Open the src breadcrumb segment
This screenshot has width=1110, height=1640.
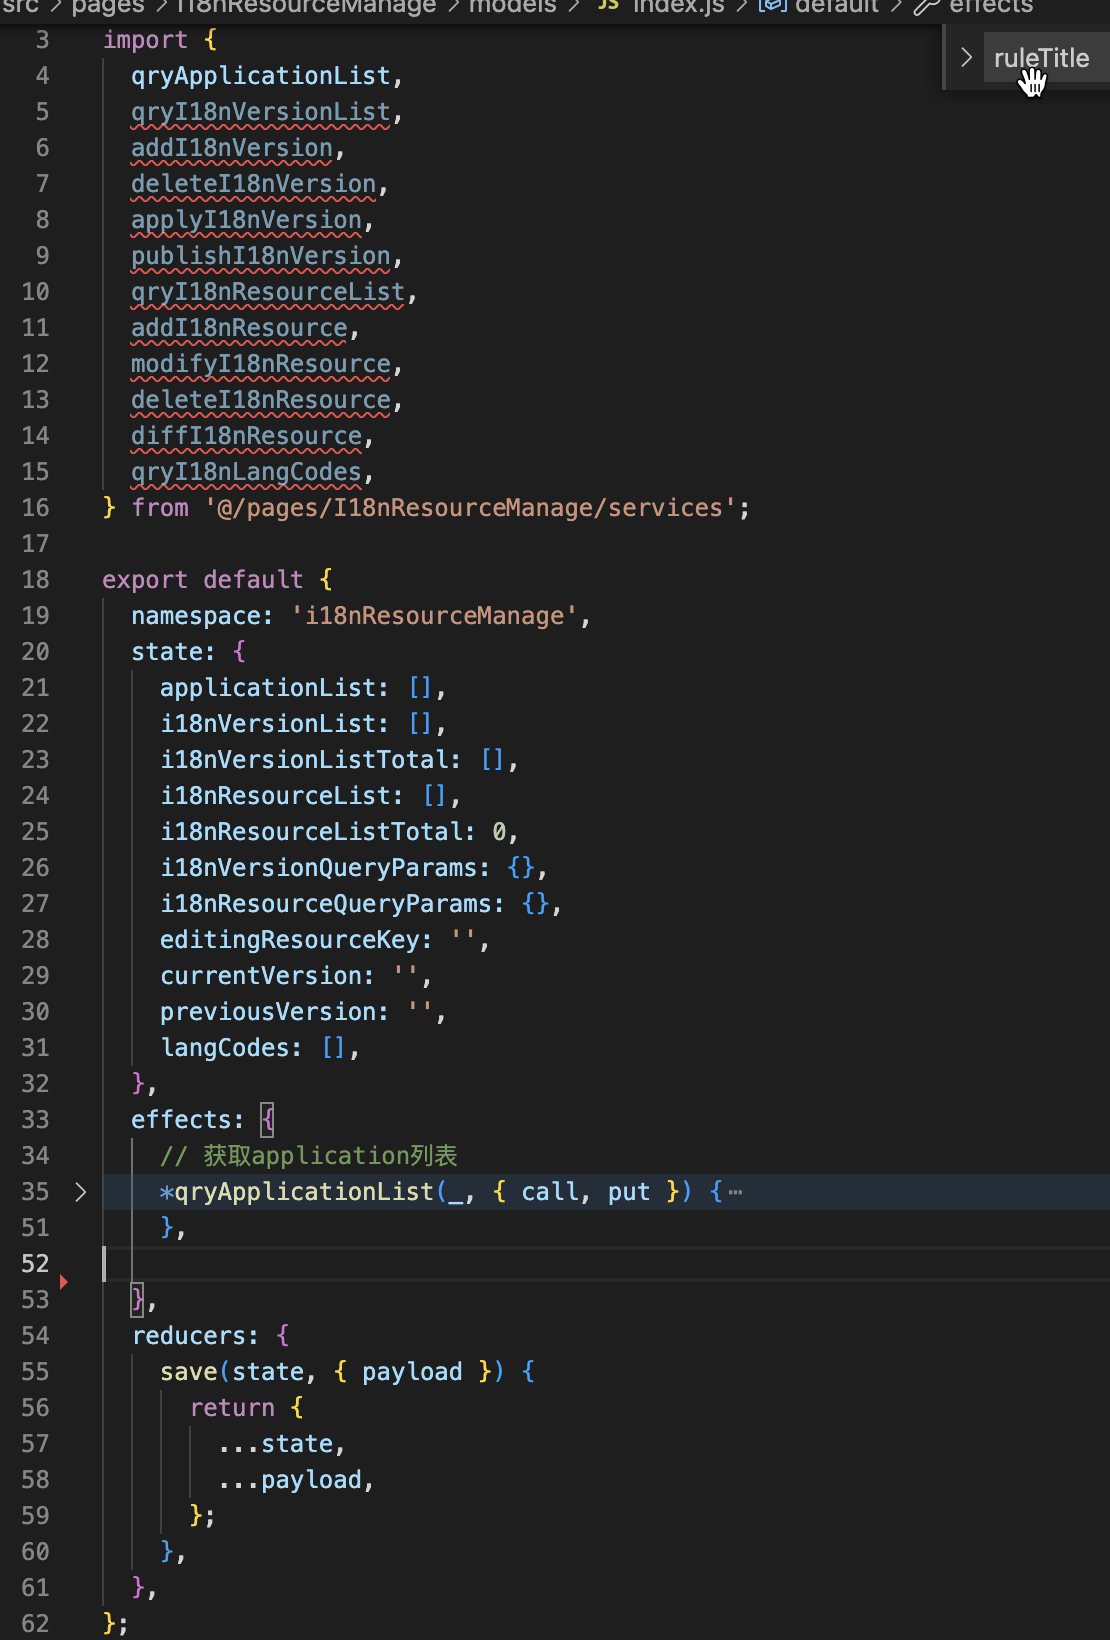pos(20,6)
